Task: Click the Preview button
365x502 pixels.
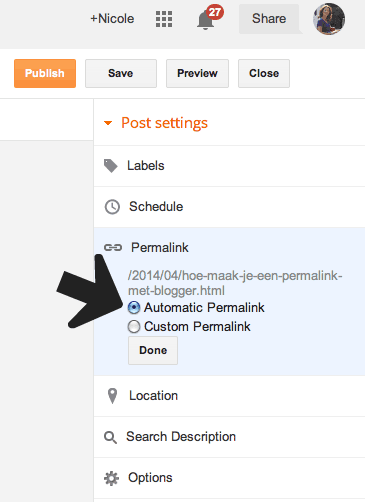Action: point(197,73)
